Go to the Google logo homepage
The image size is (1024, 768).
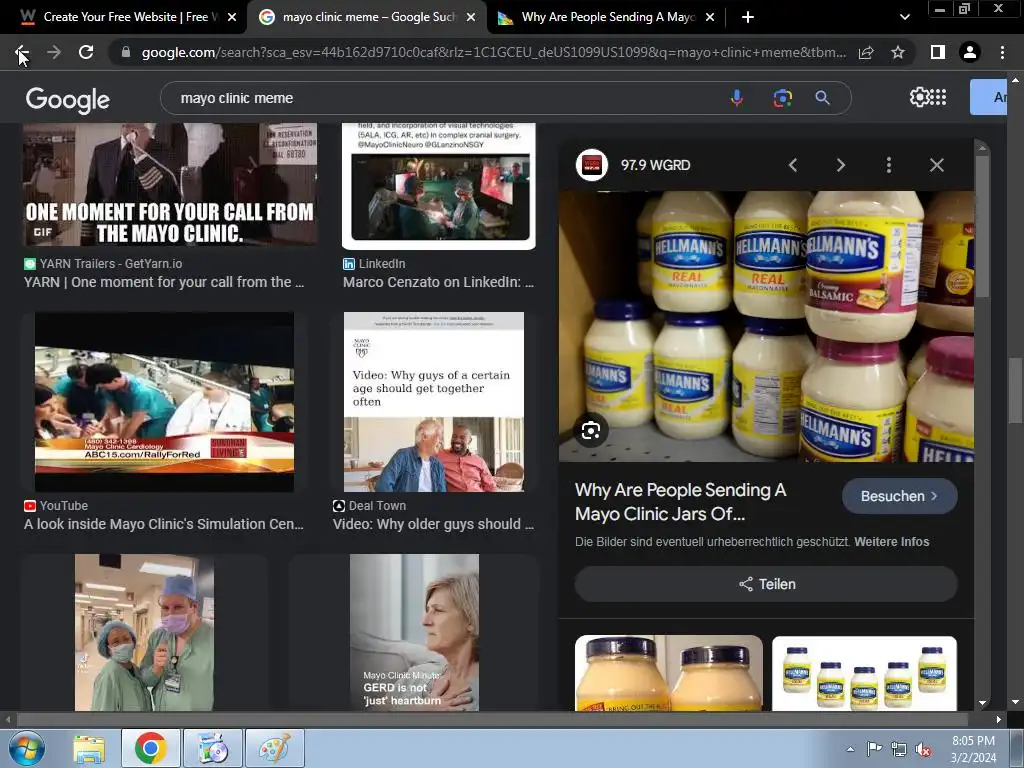(x=68, y=100)
